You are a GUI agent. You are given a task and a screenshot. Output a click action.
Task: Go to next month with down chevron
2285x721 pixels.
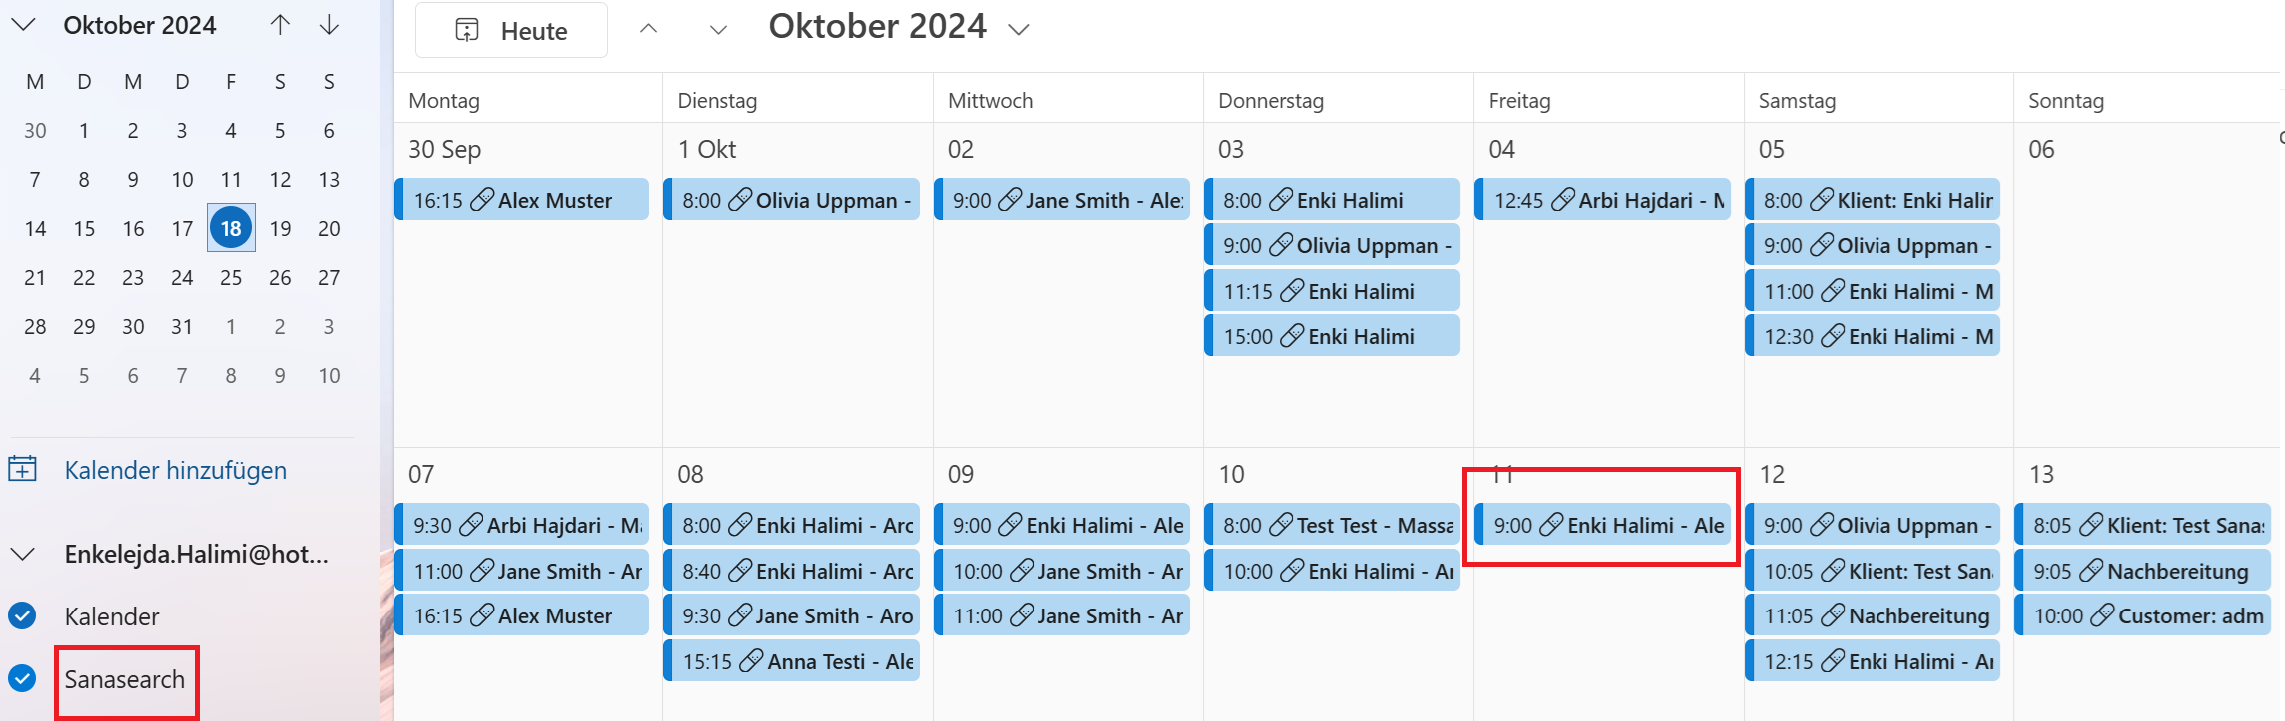click(718, 30)
